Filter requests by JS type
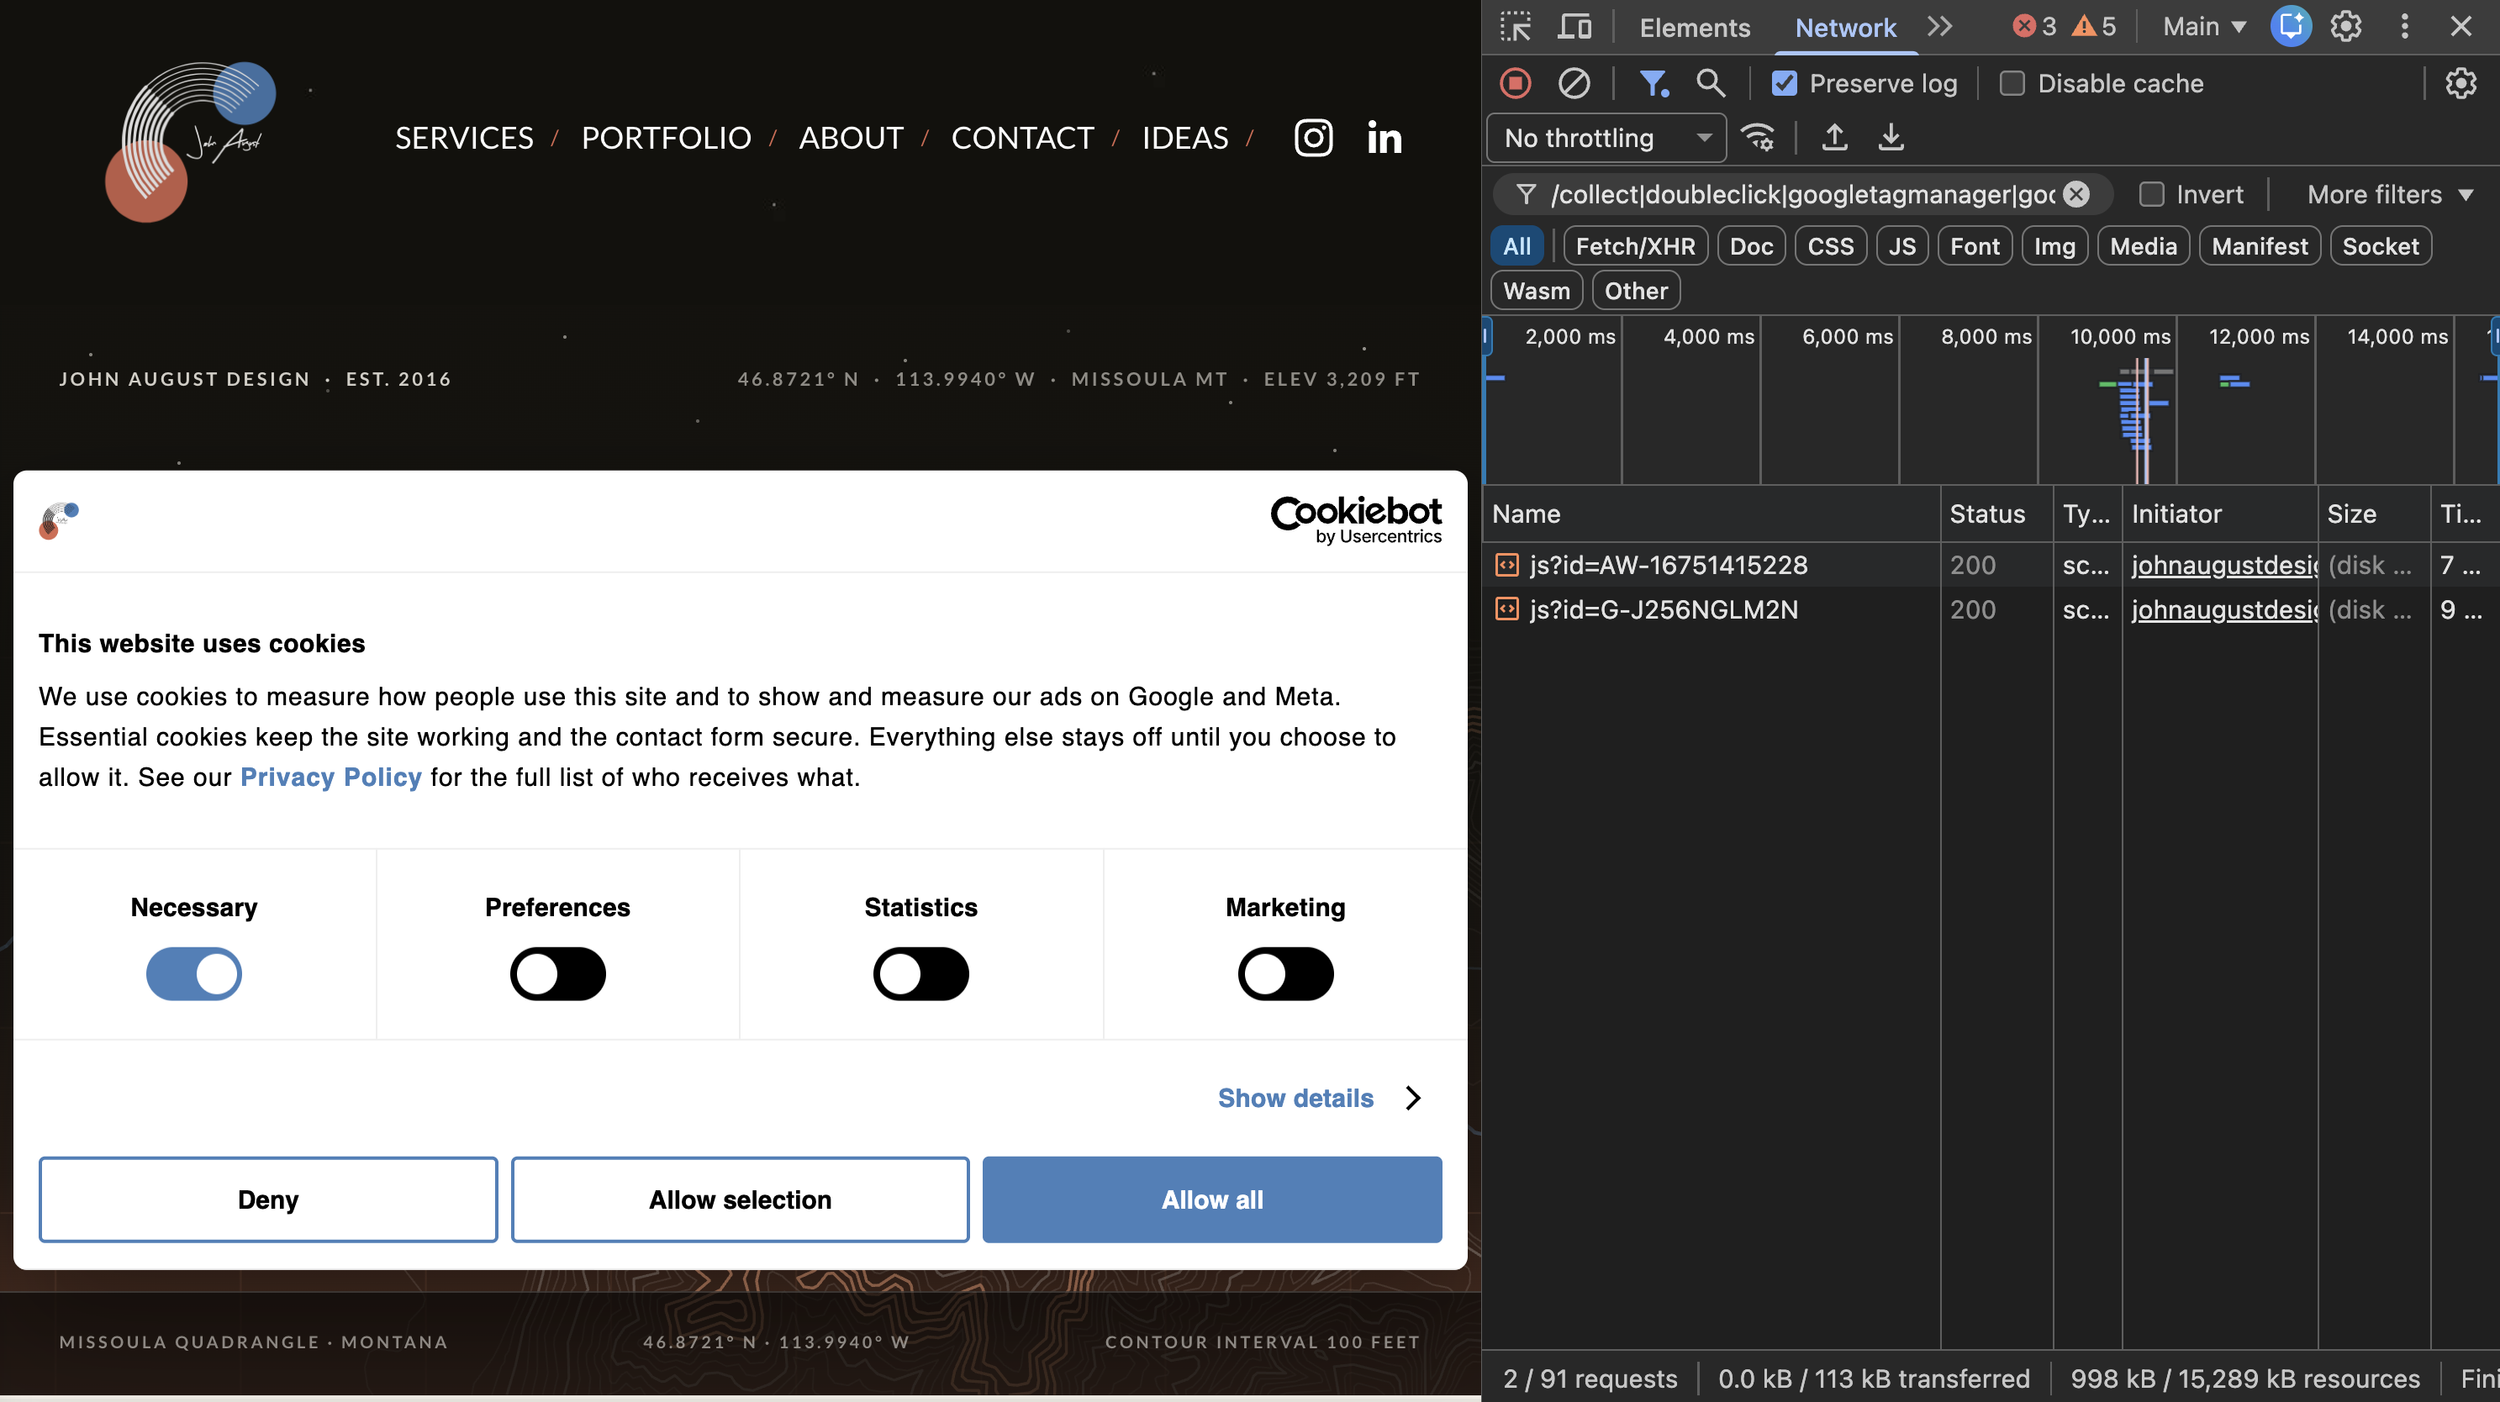Screen dimensions: 2500x1402 pyautogui.click(x=1902, y=246)
